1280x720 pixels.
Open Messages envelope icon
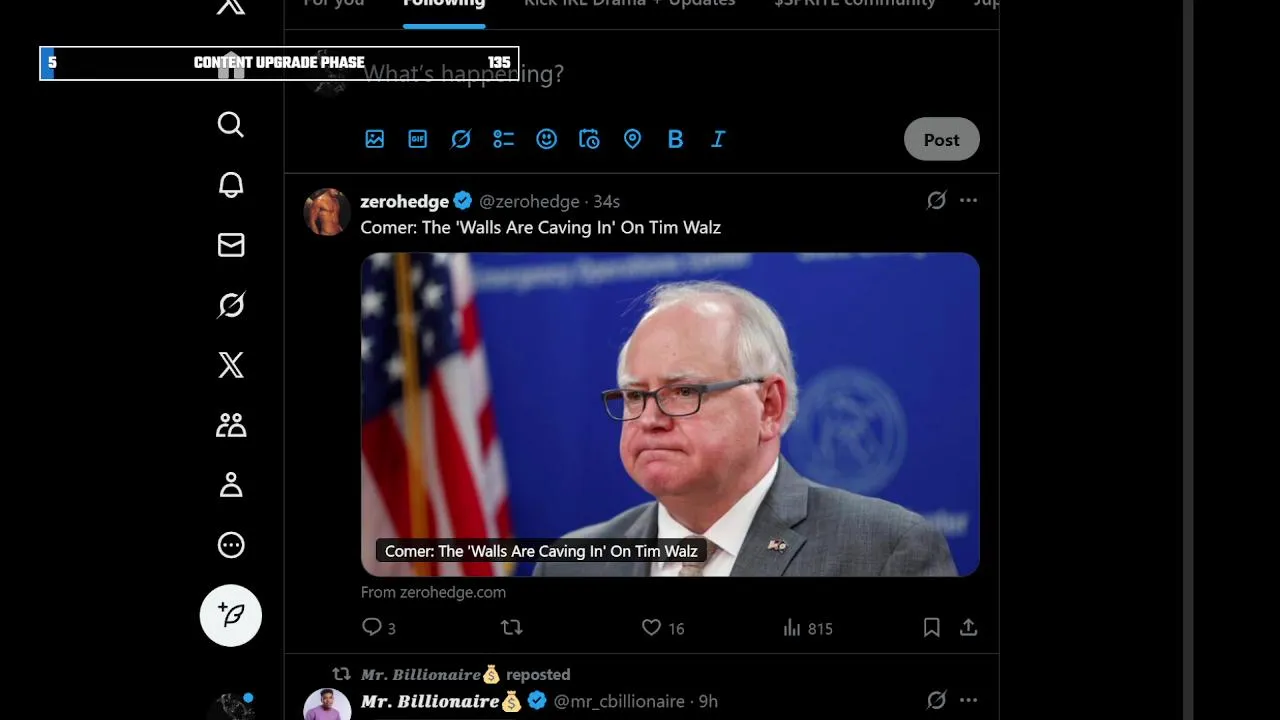tap(231, 245)
